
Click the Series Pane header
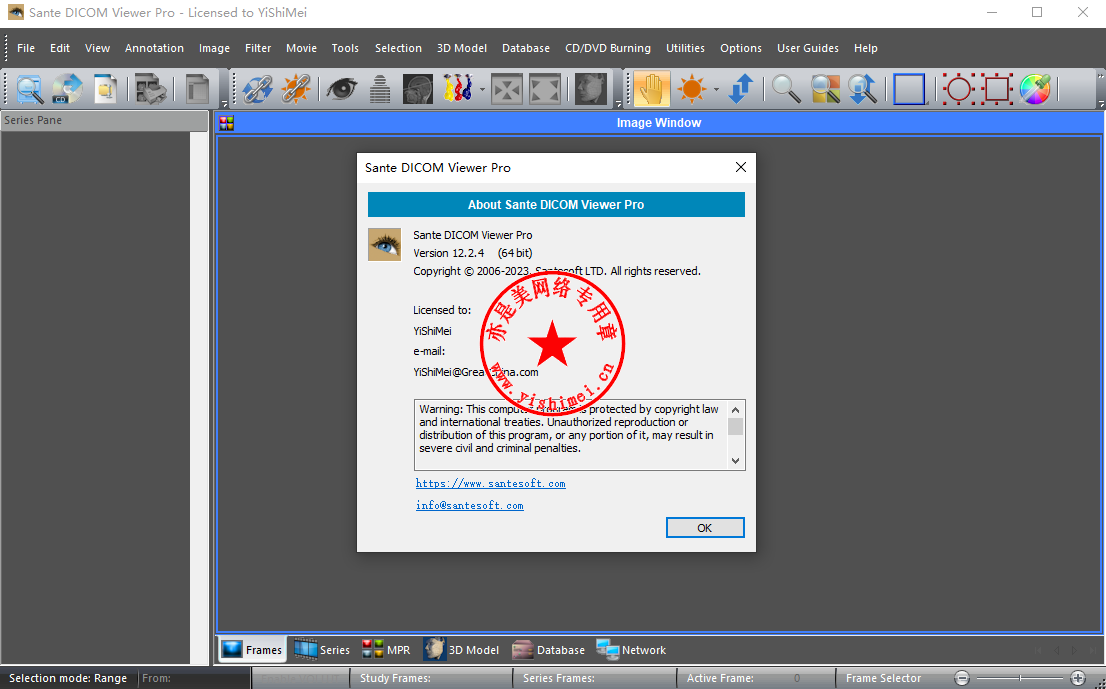(104, 121)
